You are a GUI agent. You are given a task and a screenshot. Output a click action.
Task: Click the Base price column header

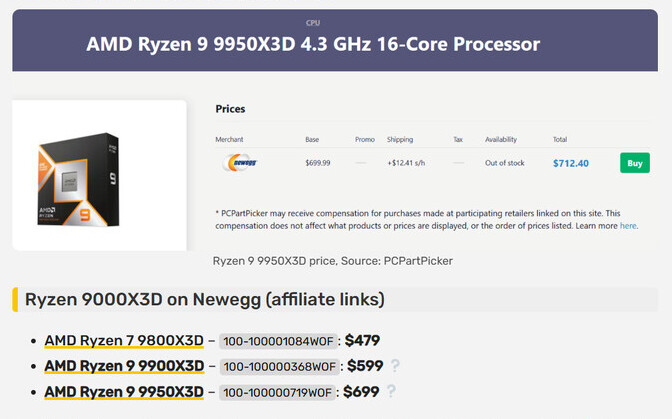pos(312,139)
